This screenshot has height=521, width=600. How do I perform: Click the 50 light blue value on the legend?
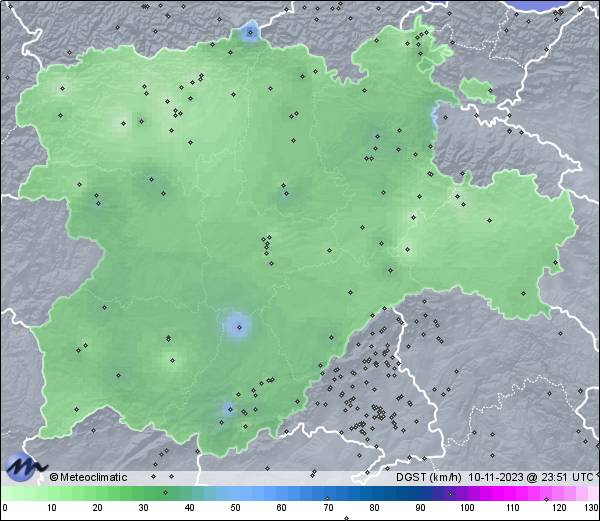[x=236, y=508]
